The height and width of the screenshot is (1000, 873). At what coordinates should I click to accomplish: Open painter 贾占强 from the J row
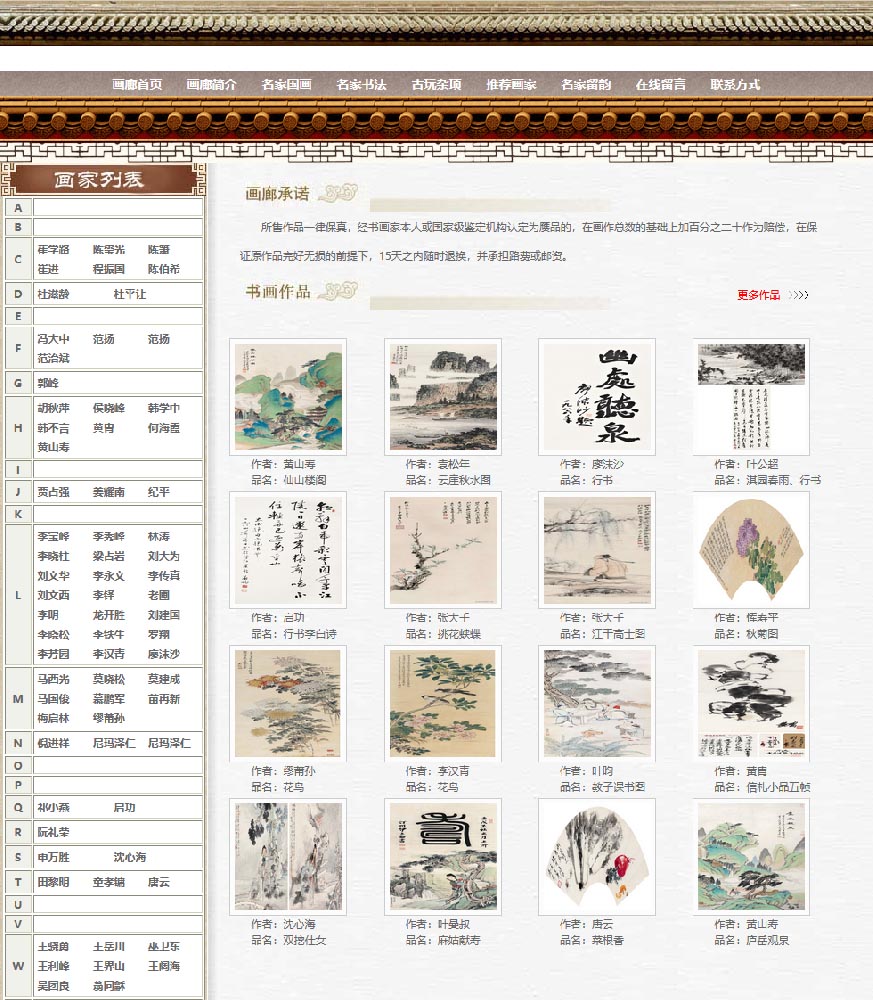pyautogui.click(x=54, y=492)
